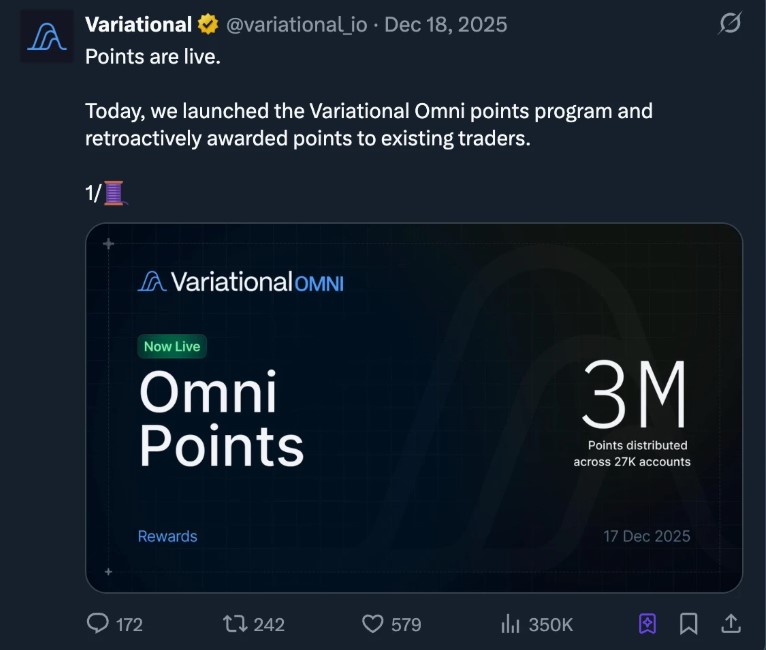Open the Dec 18, 2025 timestamp
This screenshot has width=766, height=650.
[x=448, y=24]
